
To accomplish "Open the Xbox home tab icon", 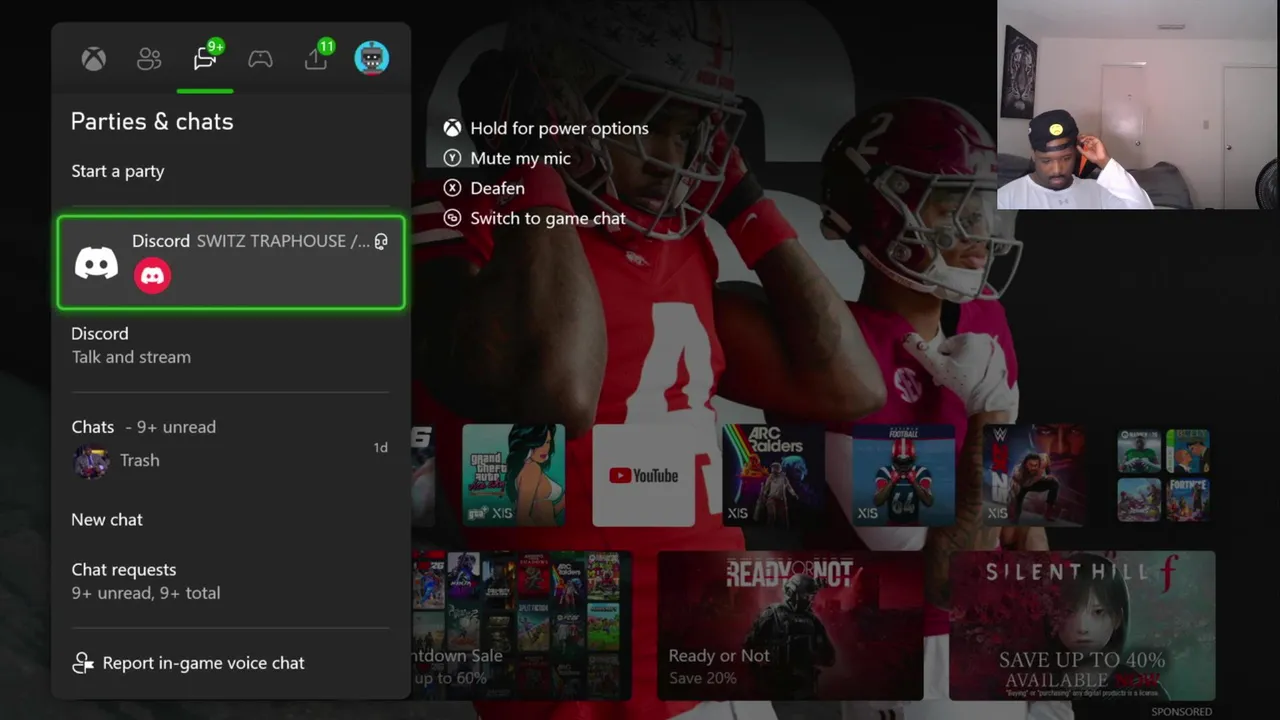I will click(x=94, y=59).
